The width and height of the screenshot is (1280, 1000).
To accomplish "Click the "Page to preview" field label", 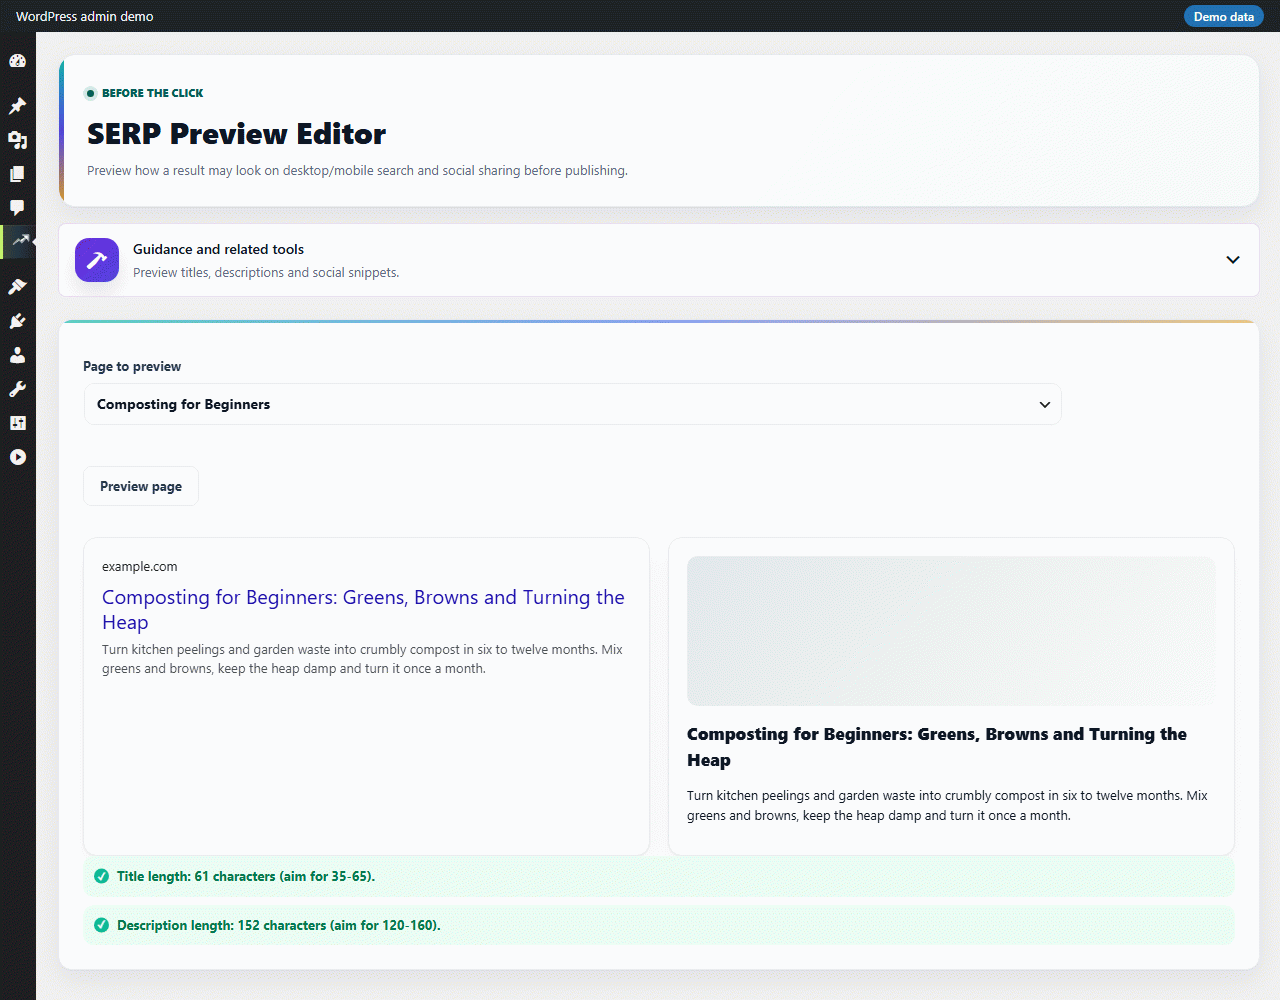I will (132, 366).
